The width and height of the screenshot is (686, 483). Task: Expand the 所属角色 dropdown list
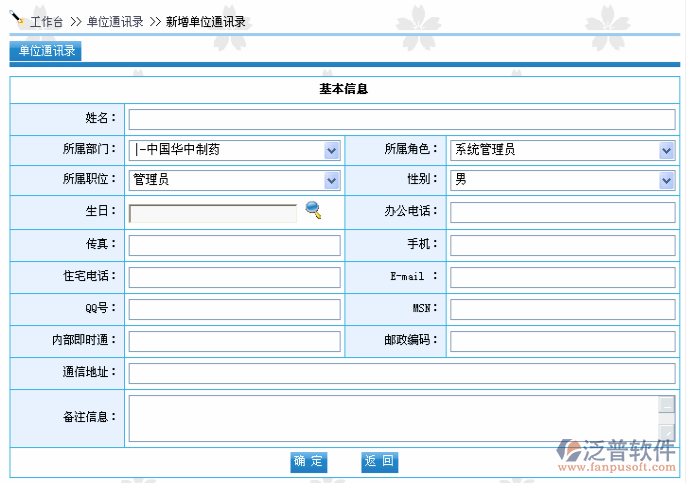click(x=562, y=150)
